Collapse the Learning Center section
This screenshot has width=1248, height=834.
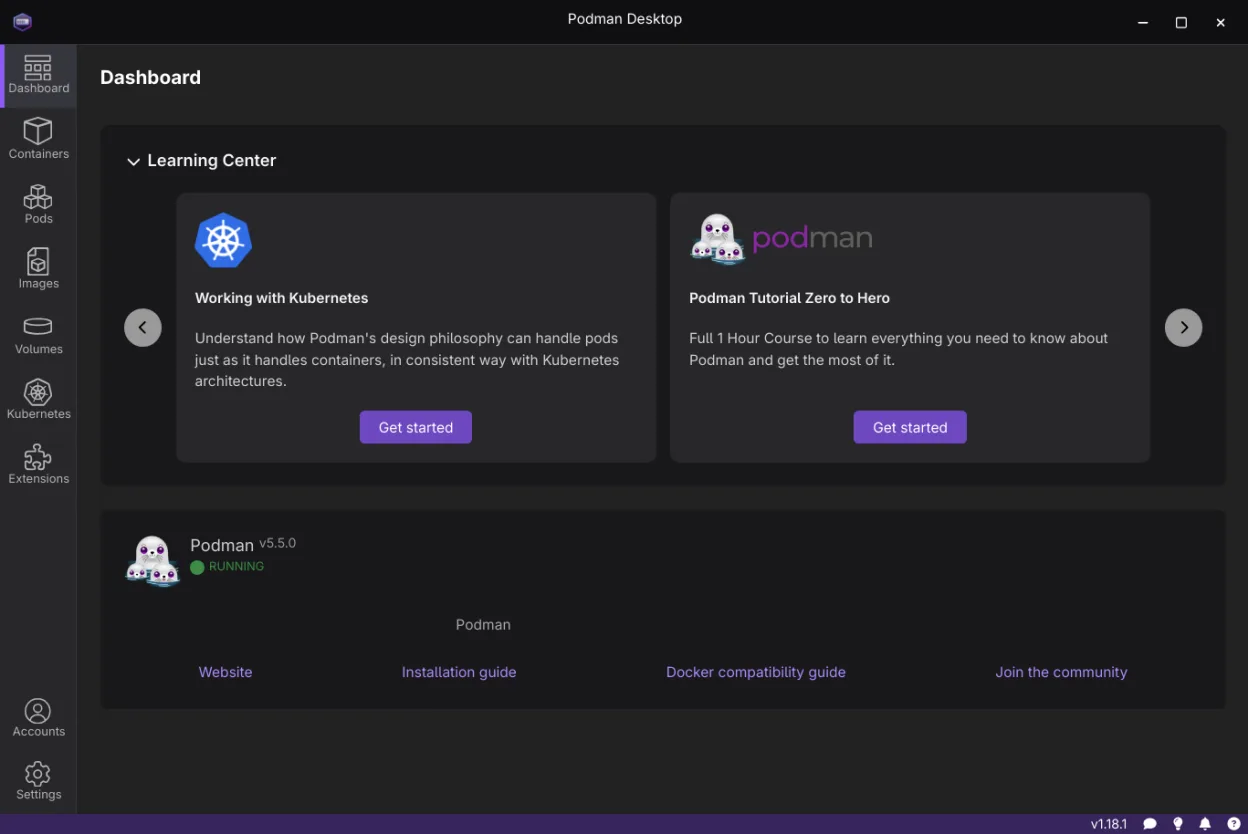[x=133, y=161]
